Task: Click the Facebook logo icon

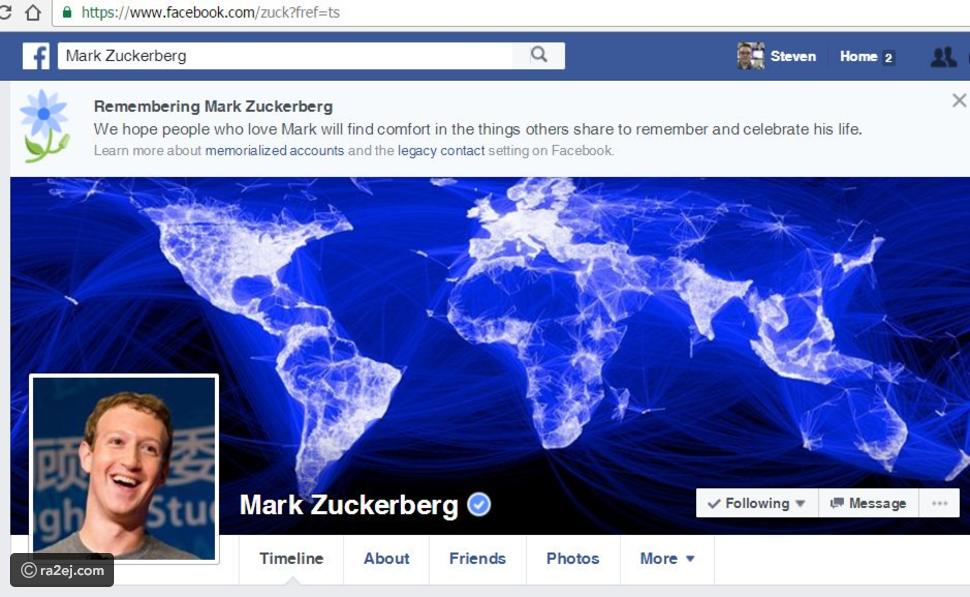Action: click(36, 56)
